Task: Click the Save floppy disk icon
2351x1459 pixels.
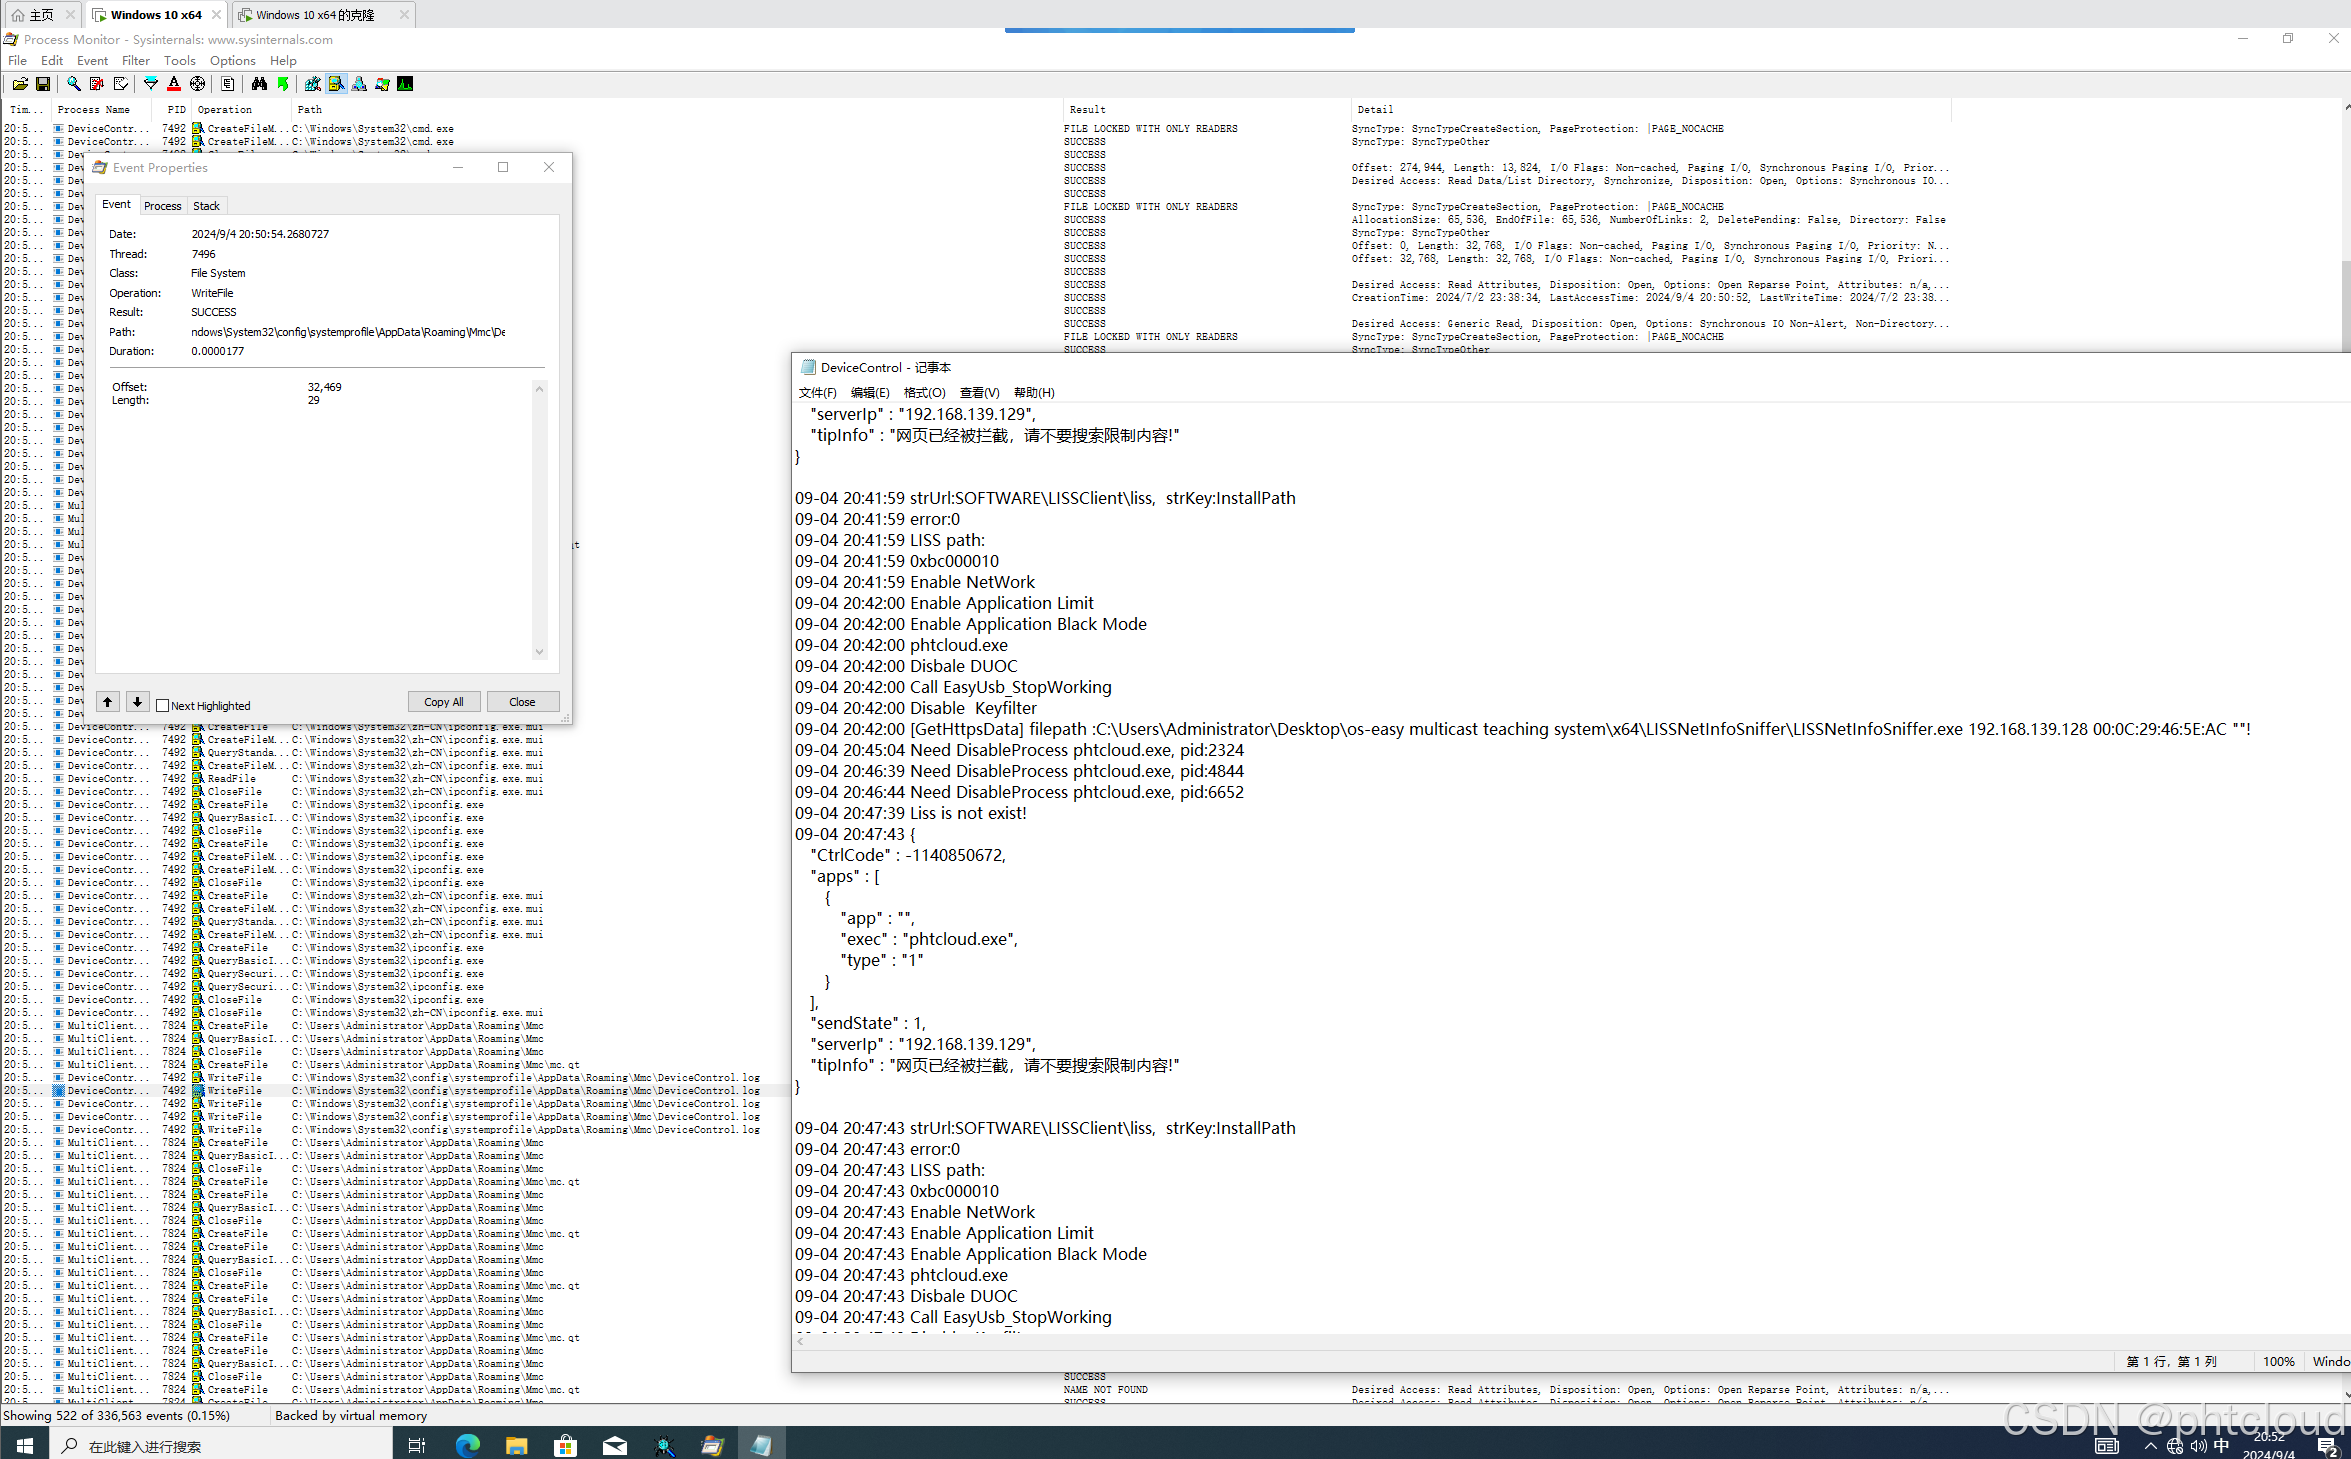Action: pyautogui.click(x=43, y=84)
